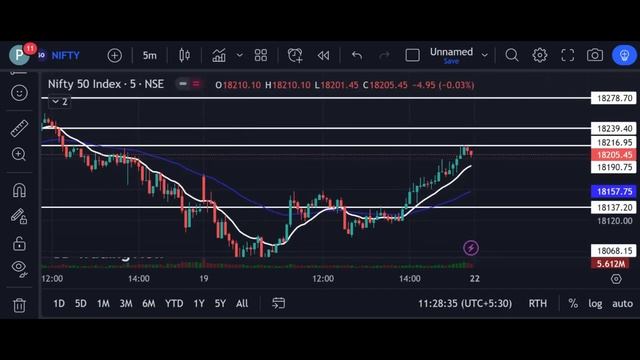This screenshot has height=360, width=640.
Task: Select the 18068.15 price level label
Action: click(x=613, y=251)
